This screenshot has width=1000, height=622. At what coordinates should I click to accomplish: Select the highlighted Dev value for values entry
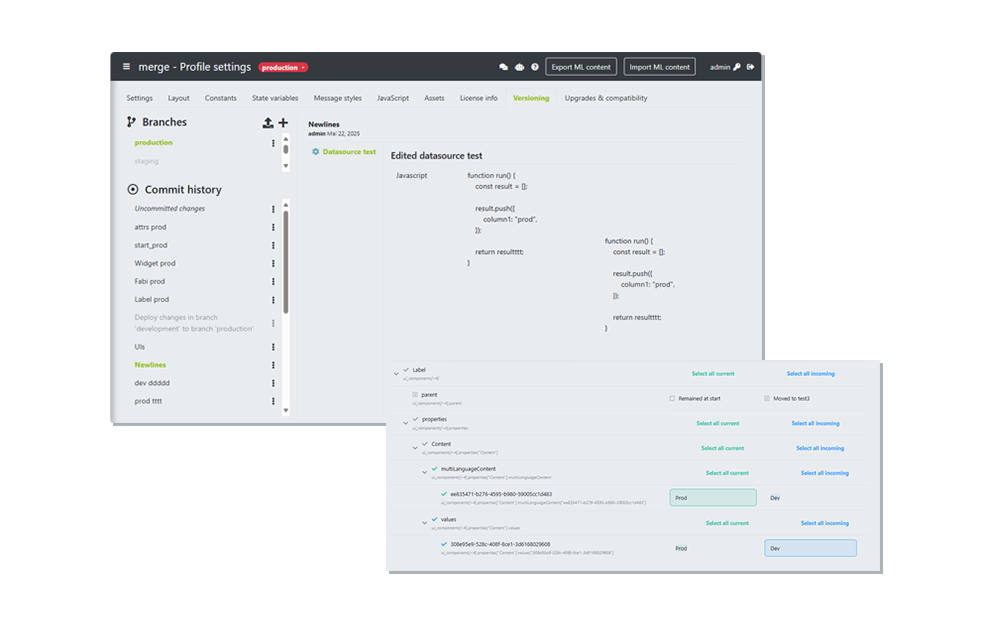click(810, 548)
